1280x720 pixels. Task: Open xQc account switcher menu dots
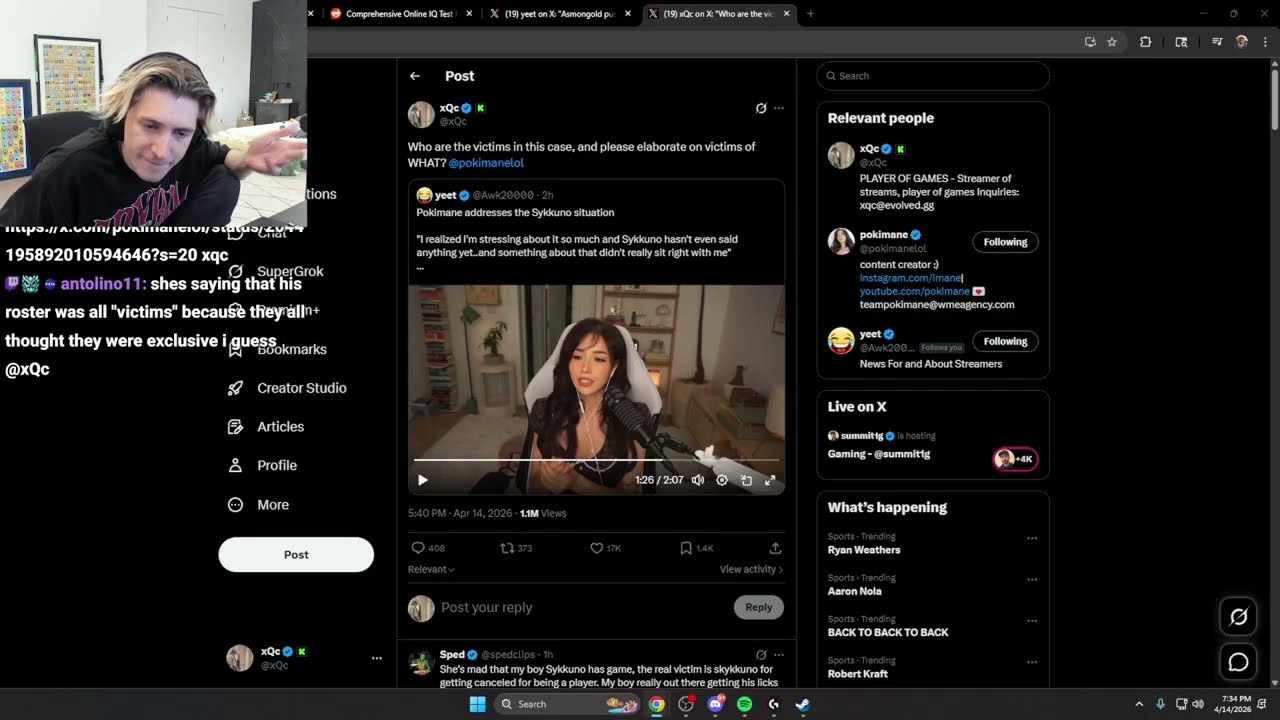377,658
